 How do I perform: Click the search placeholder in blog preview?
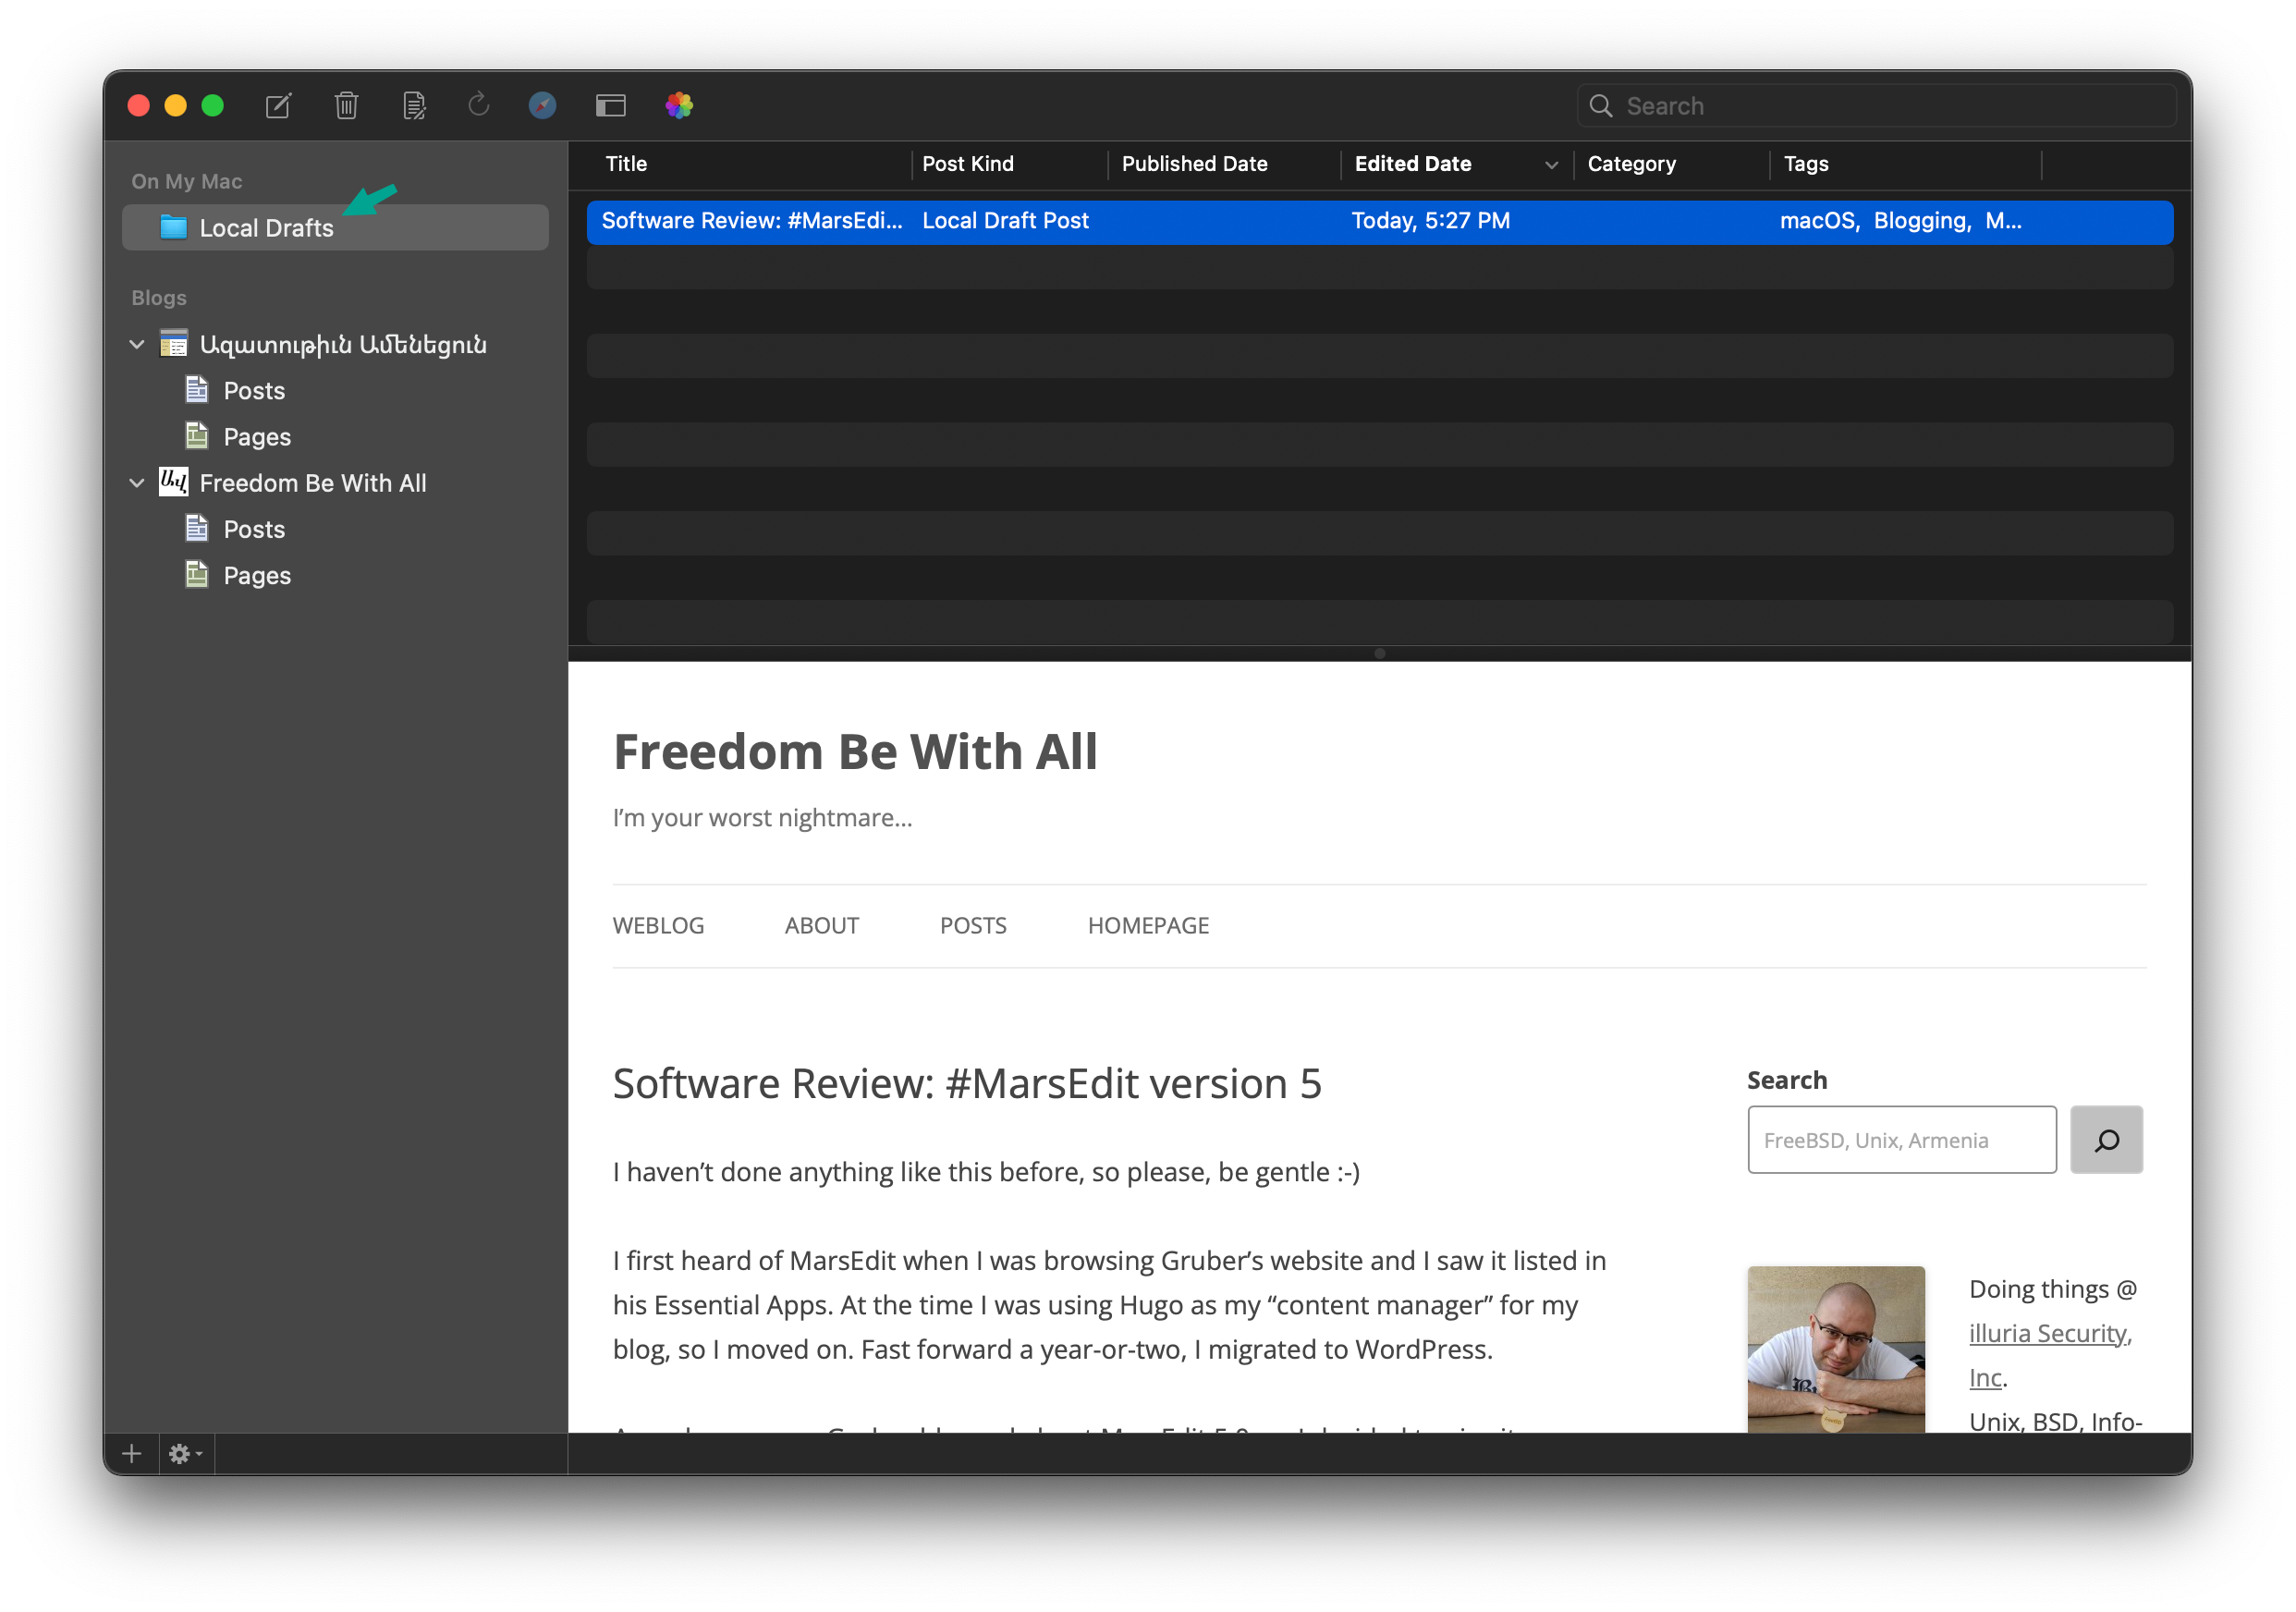coord(1901,1141)
